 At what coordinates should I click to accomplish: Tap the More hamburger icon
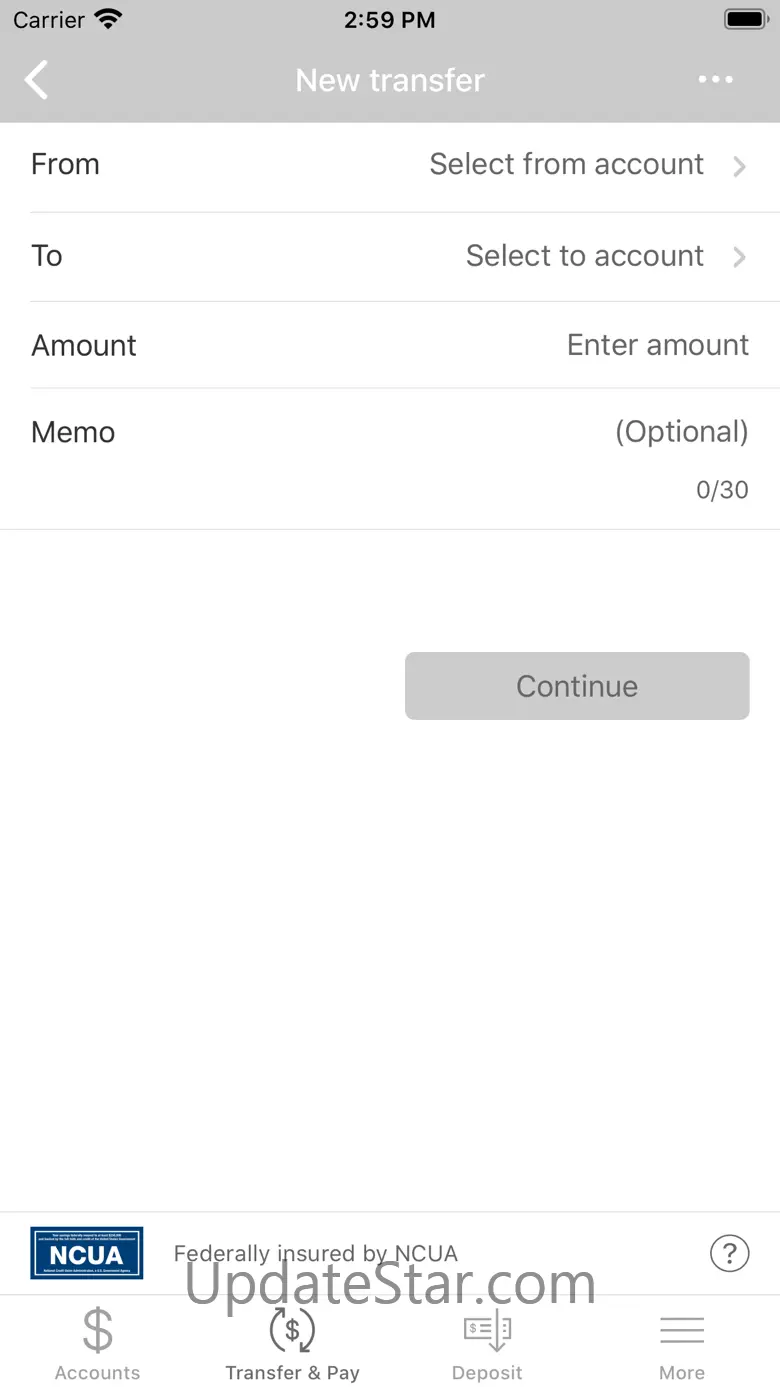coord(682,1330)
